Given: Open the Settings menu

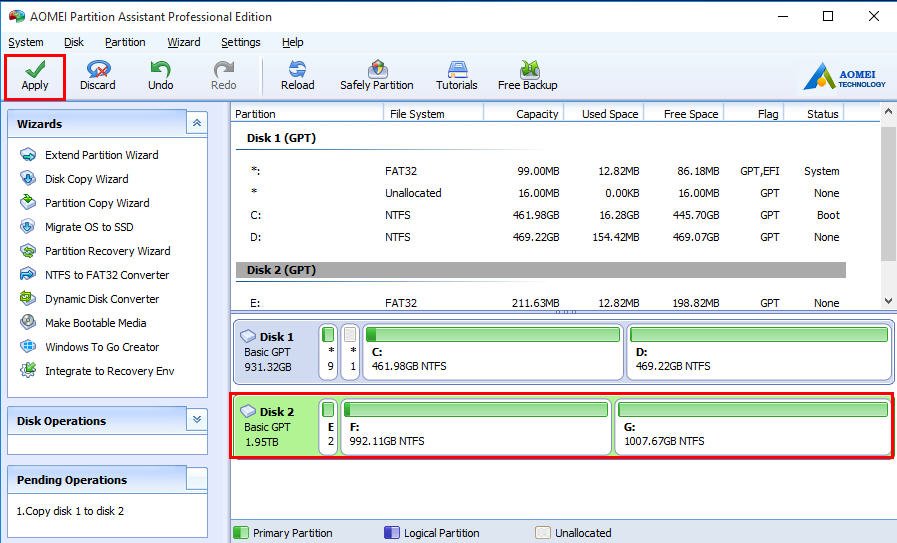Looking at the screenshot, I should pyautogui.click(x=241, y=42).
